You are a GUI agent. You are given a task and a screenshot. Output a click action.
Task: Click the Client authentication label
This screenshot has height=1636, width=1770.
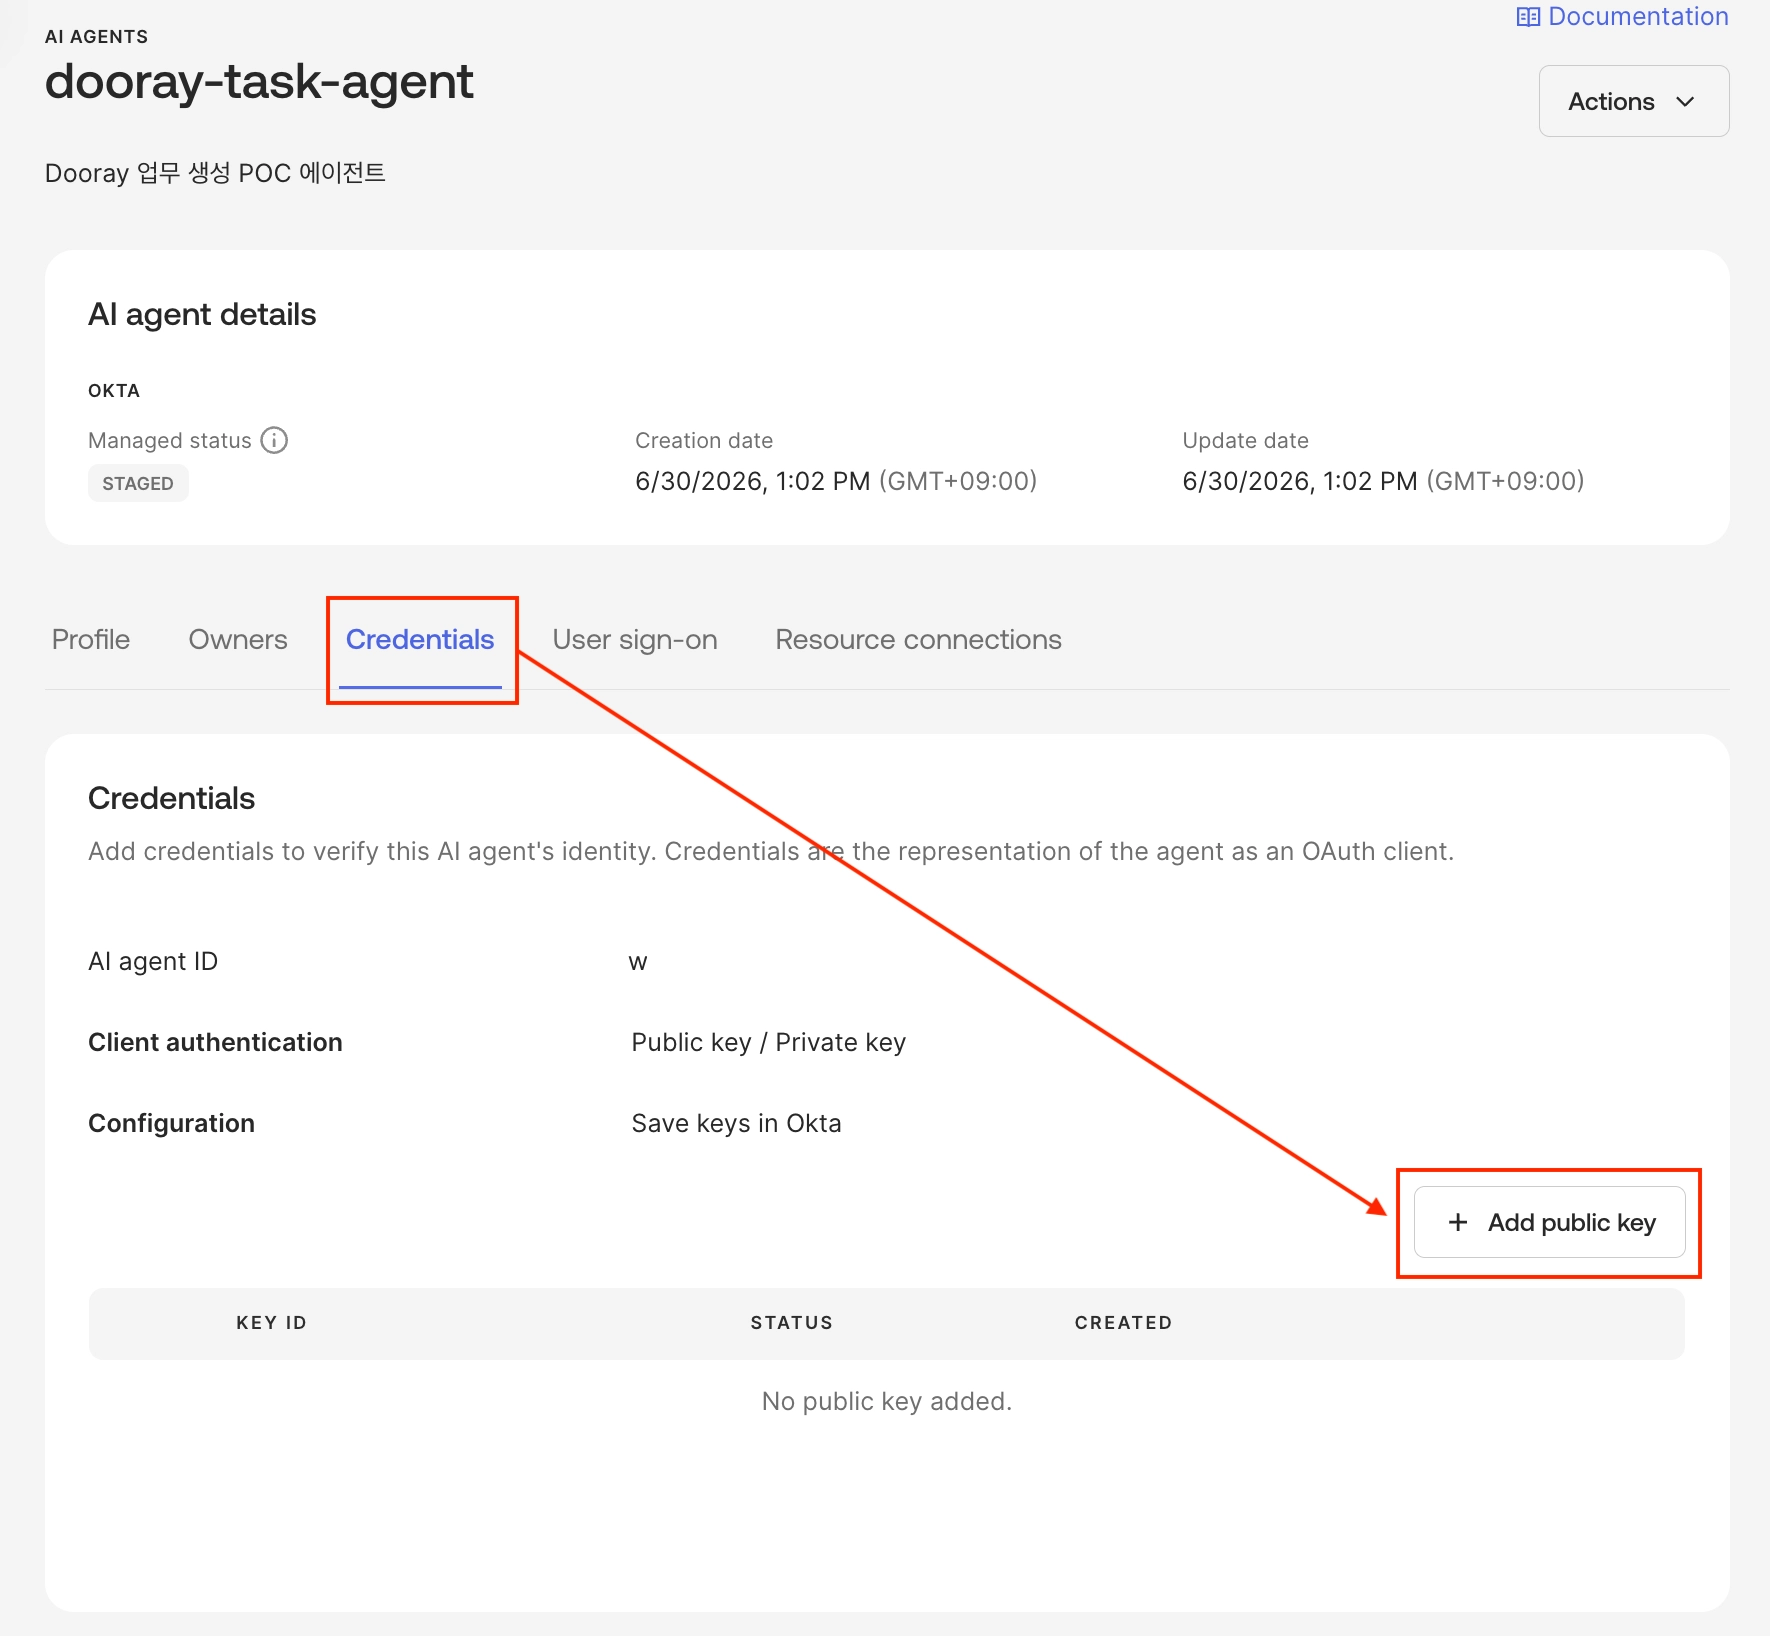coord(215,1042)
